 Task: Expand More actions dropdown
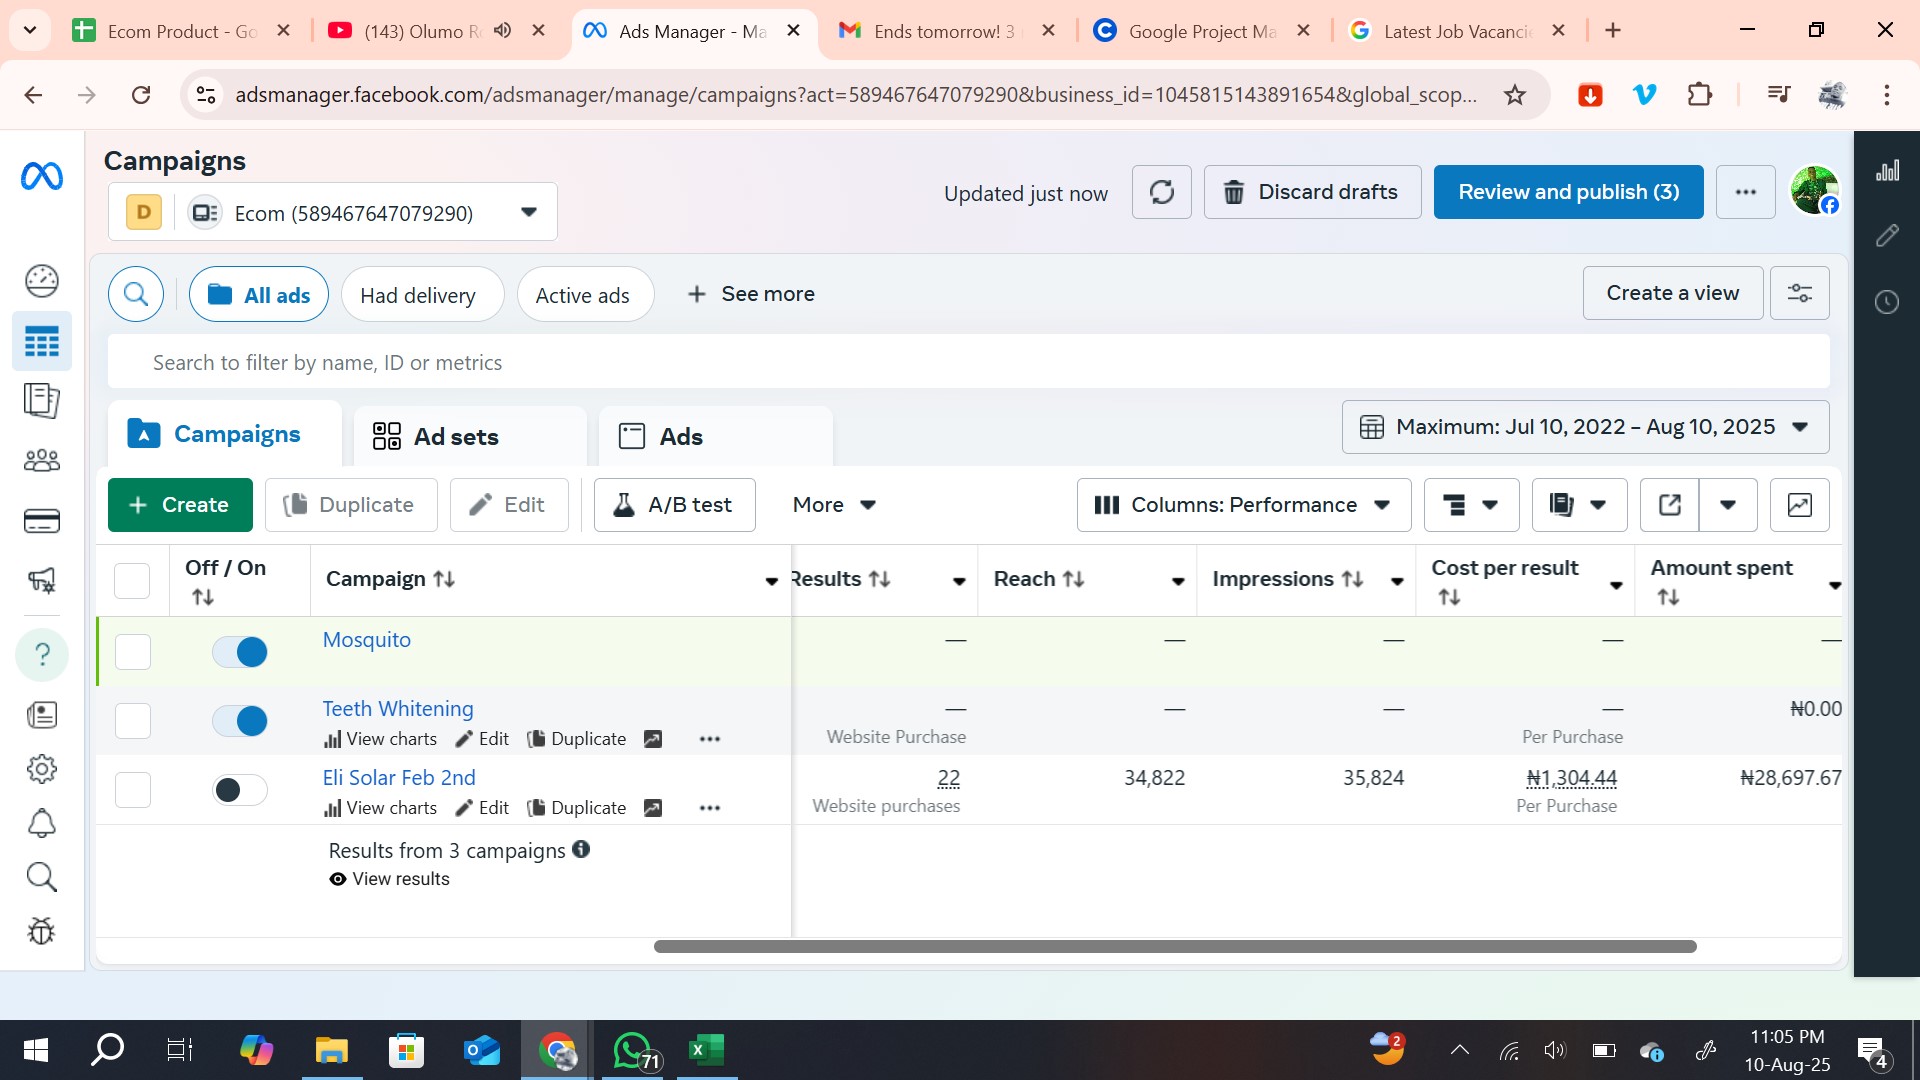pyautogui.click(x=834, y=505)
